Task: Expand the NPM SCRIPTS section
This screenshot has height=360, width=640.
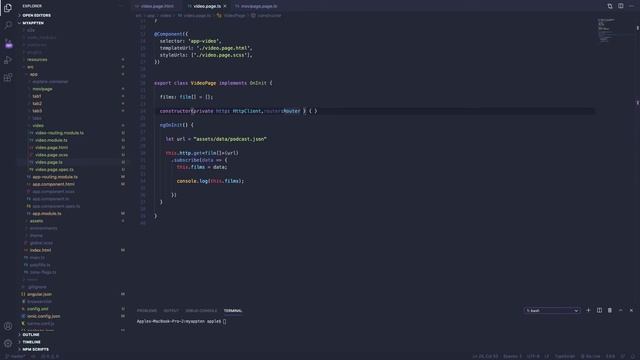Action: (36, 349)
